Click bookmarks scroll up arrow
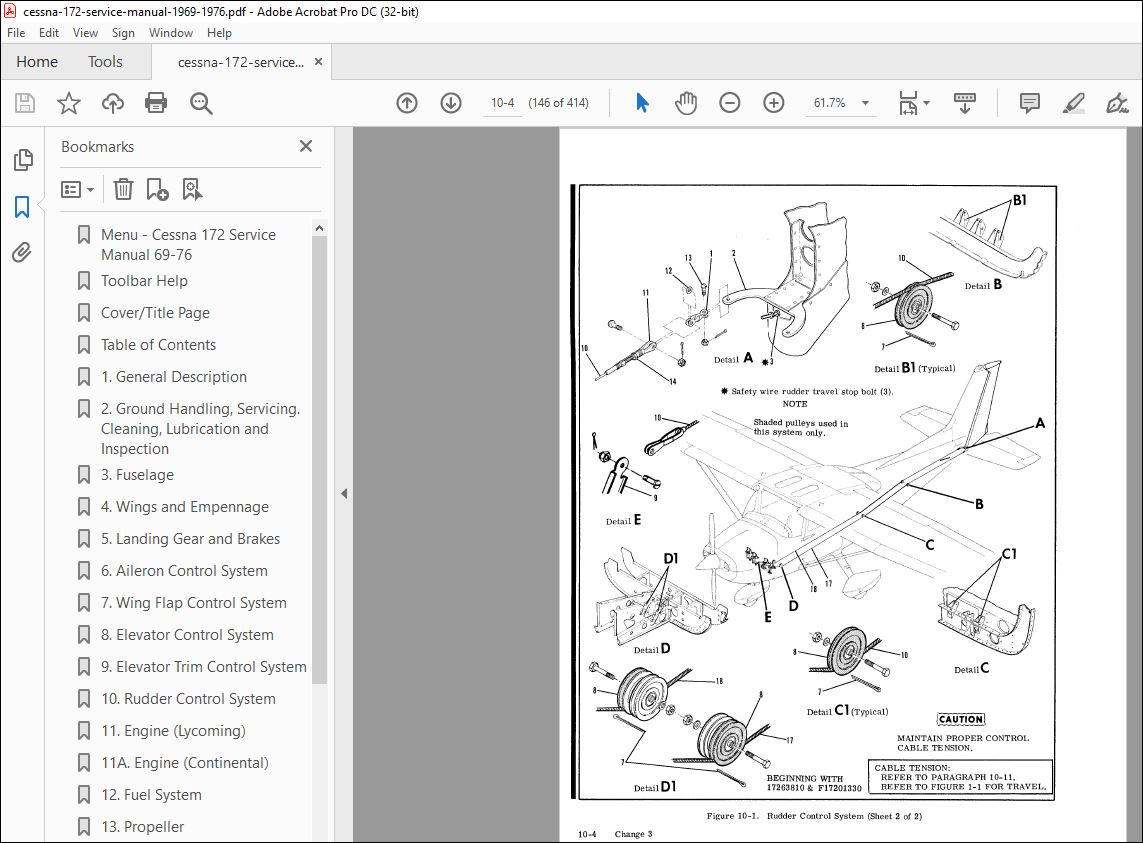Screen dimensions: 1143x843 319,228
